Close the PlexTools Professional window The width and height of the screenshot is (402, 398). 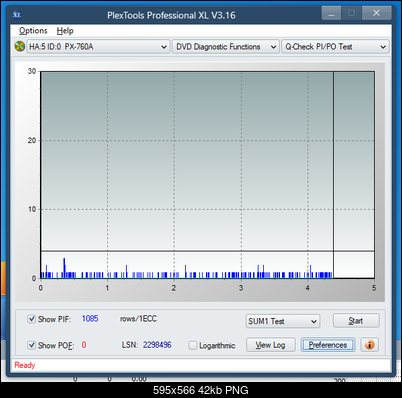(x=376, y=13)
